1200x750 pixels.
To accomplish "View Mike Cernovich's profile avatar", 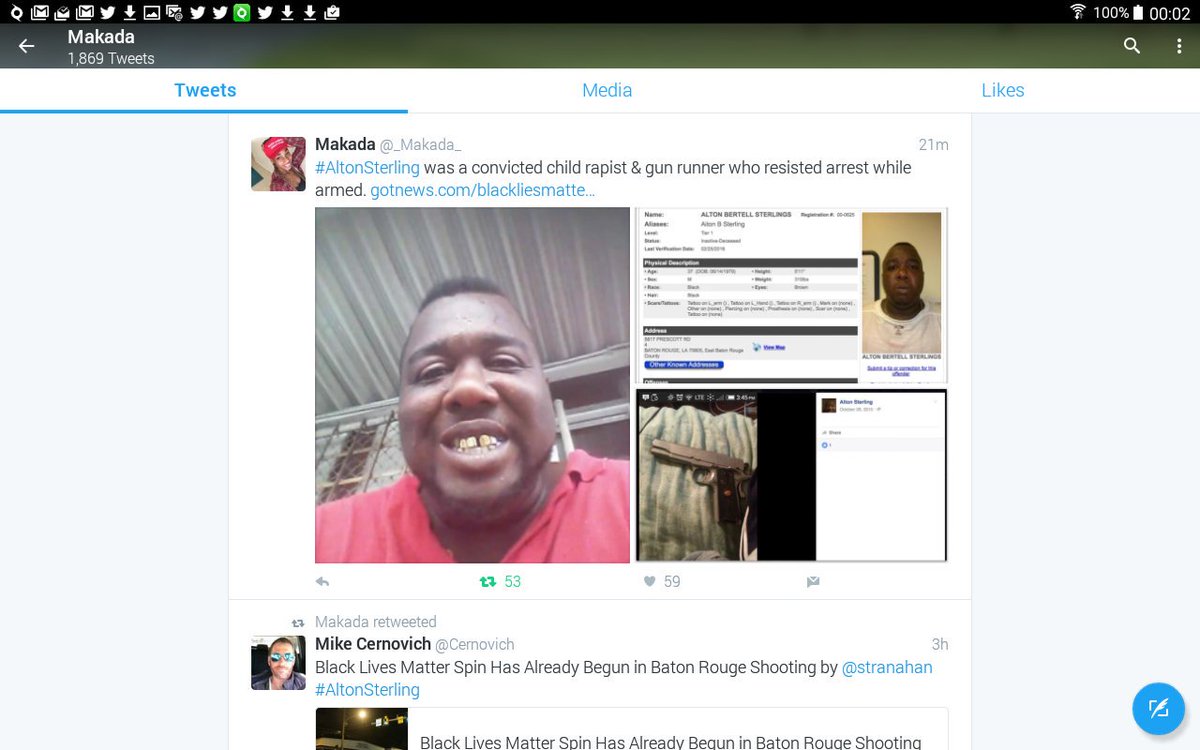I will [x=278, y=663].
